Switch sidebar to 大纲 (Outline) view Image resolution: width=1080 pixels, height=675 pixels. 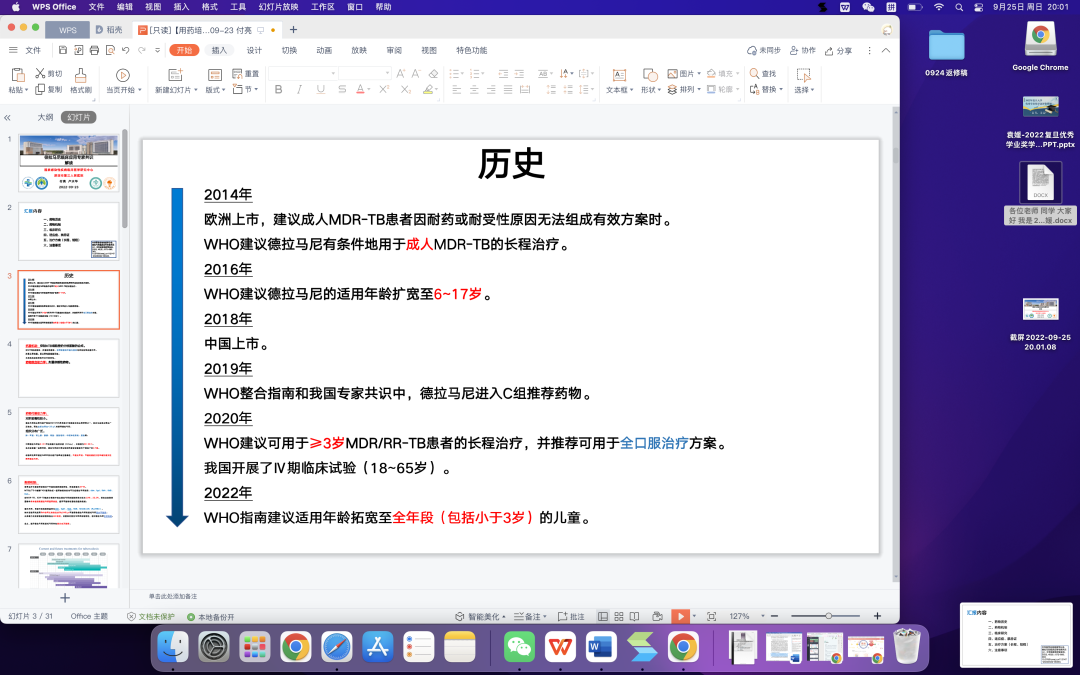click(45, 117)
